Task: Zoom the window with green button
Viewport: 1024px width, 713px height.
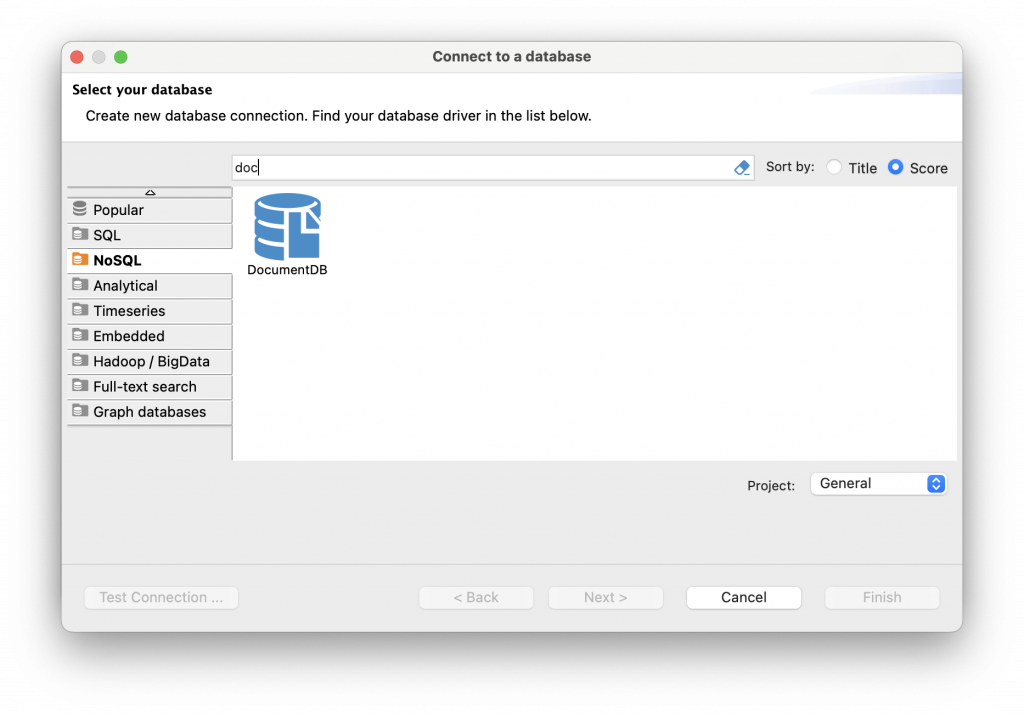Action: click(121, 57)
